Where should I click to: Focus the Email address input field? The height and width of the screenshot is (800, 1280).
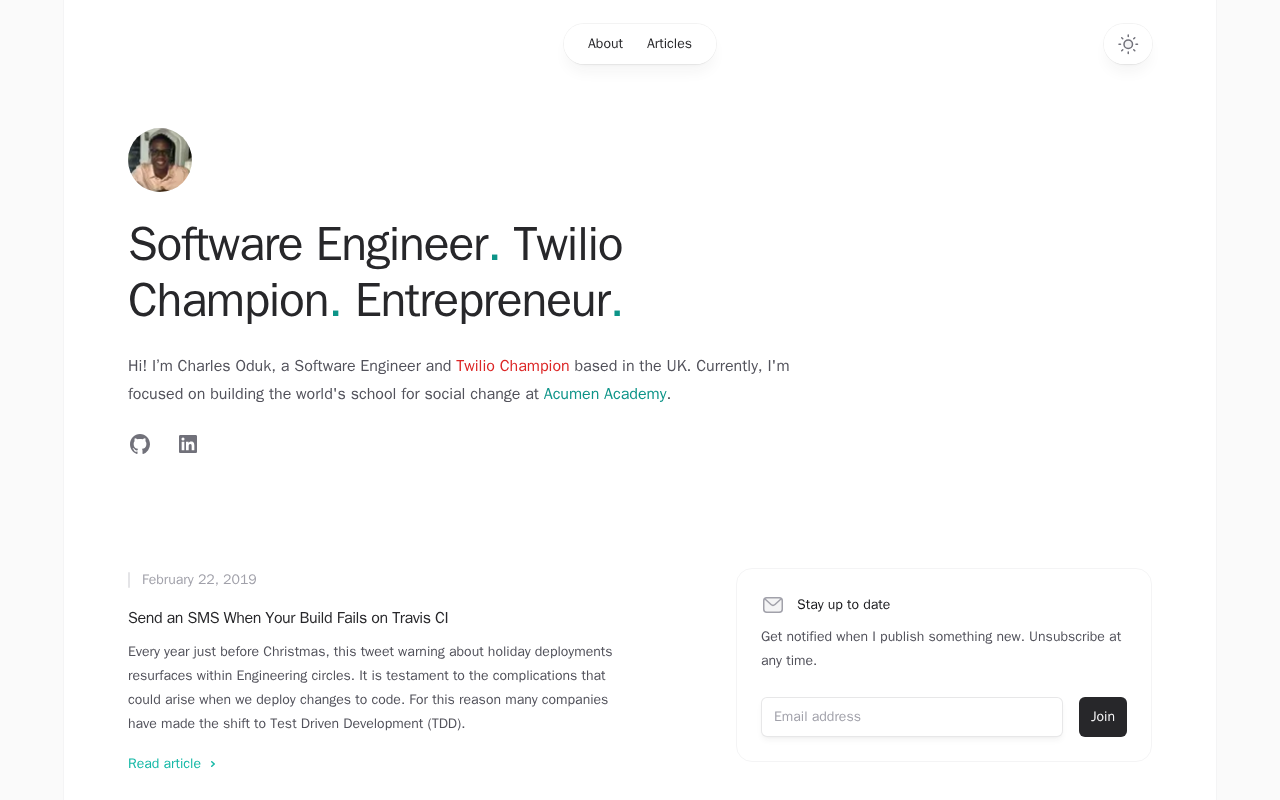[911, 717]
